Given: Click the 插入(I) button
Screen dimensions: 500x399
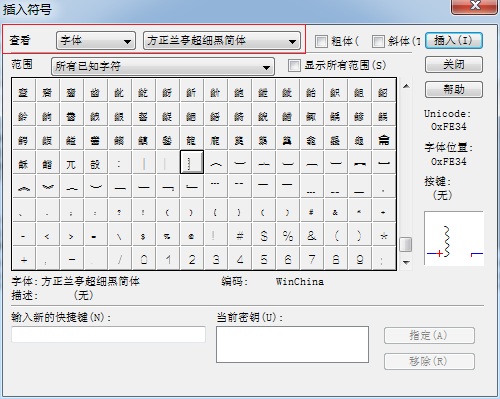Looking at the screenshot, I should coord(454,41).
